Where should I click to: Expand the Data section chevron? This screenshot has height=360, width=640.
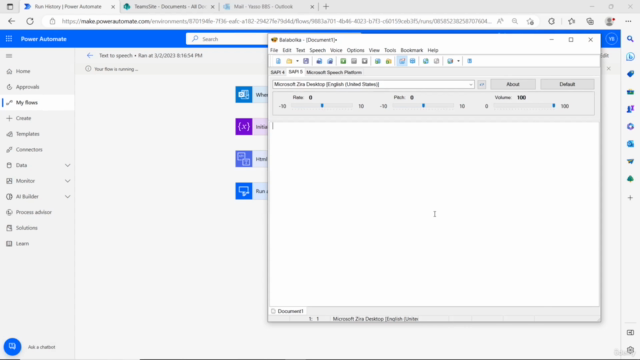67,165
